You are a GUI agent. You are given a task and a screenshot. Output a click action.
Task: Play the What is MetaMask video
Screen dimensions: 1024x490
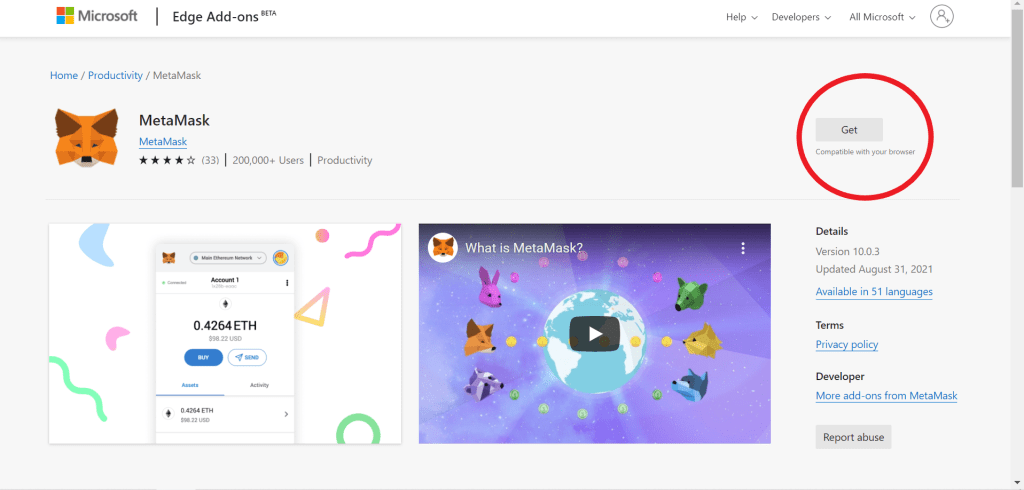pos(594,333)
